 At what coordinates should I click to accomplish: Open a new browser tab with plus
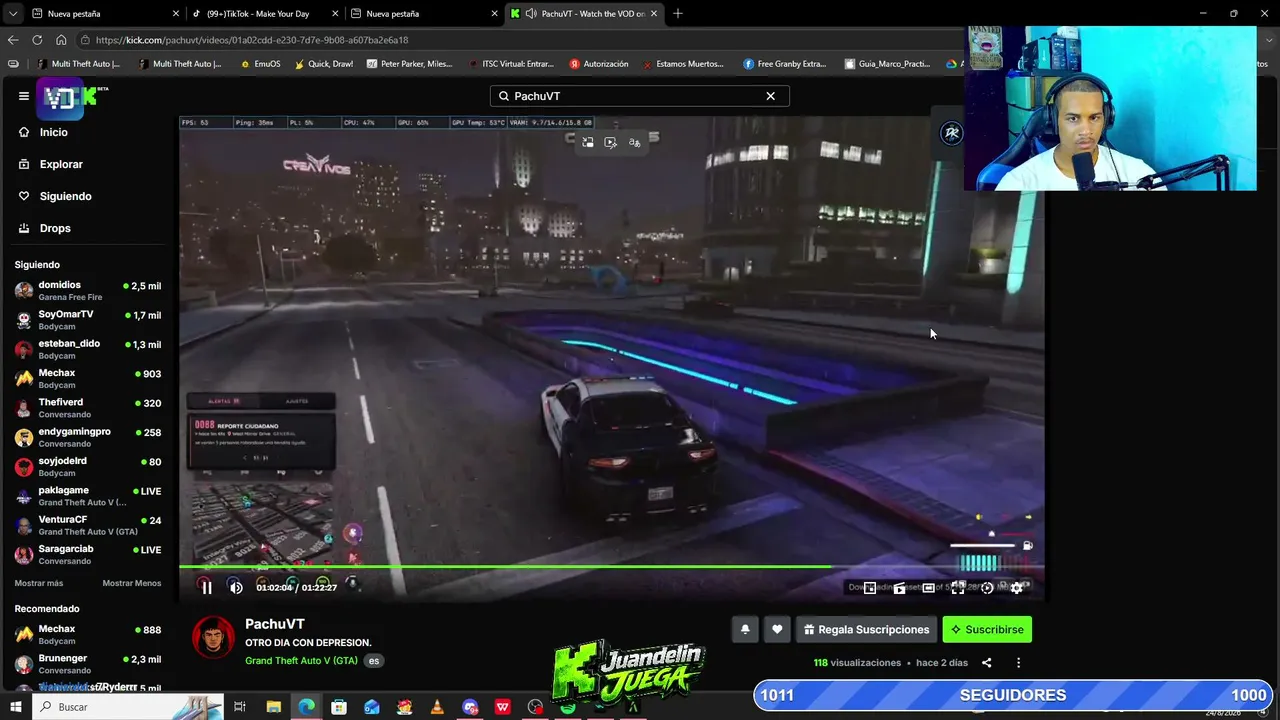678,14
